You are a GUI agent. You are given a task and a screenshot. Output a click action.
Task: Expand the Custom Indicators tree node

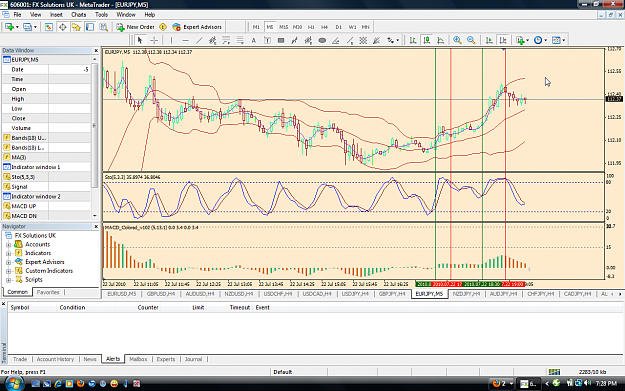[x=8, y=271]
